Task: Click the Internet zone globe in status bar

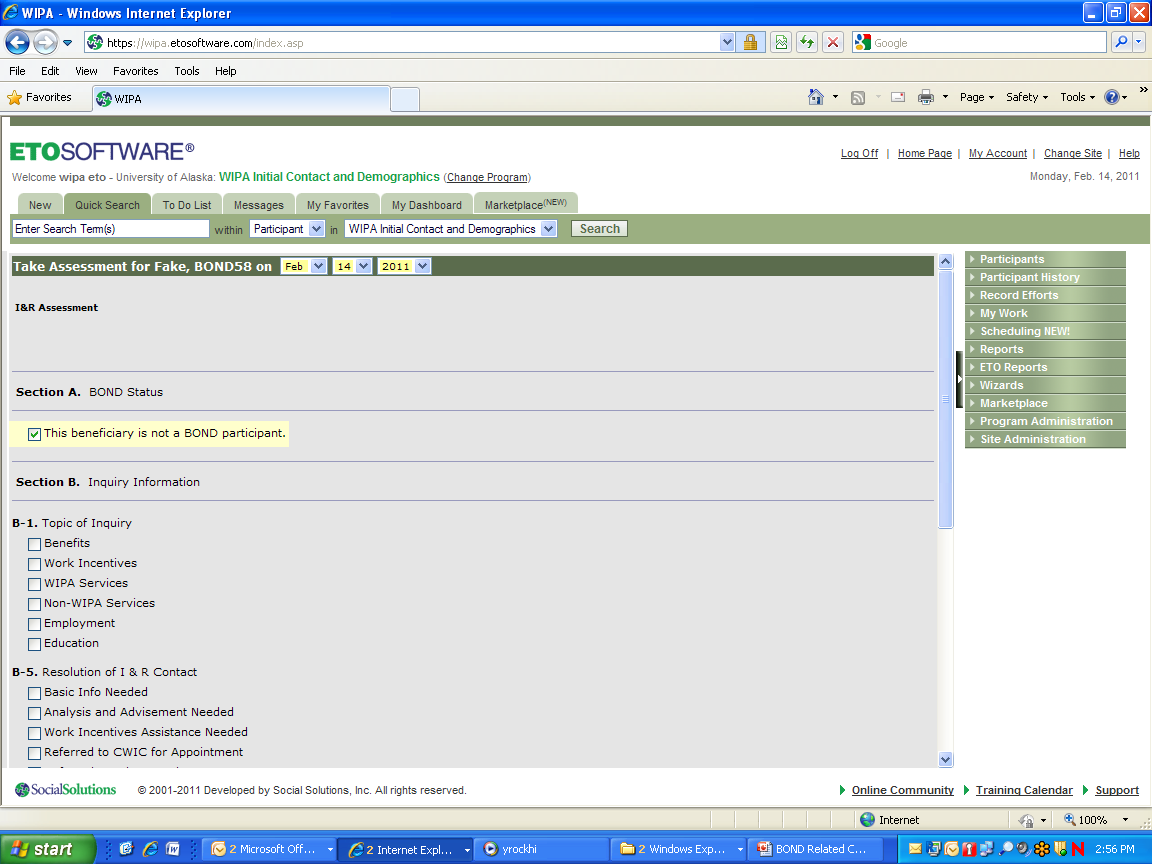Action: click(x=868, y=820)
